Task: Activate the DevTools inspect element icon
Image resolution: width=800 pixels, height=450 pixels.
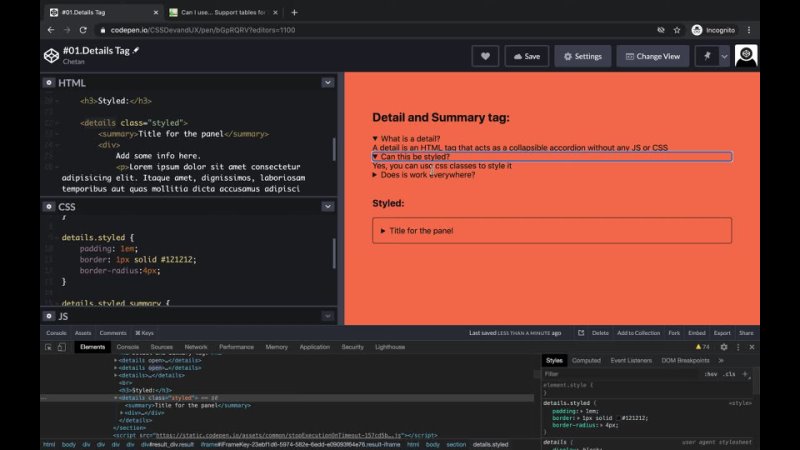Action: [48, 347]
